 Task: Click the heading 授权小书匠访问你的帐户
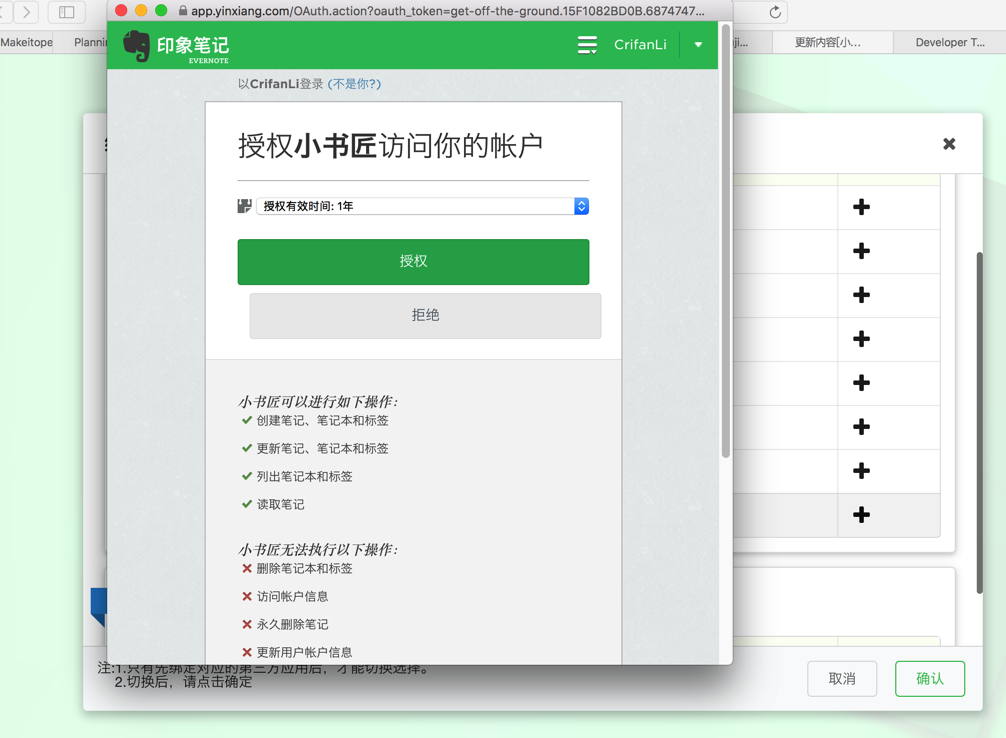click(390, 146)
